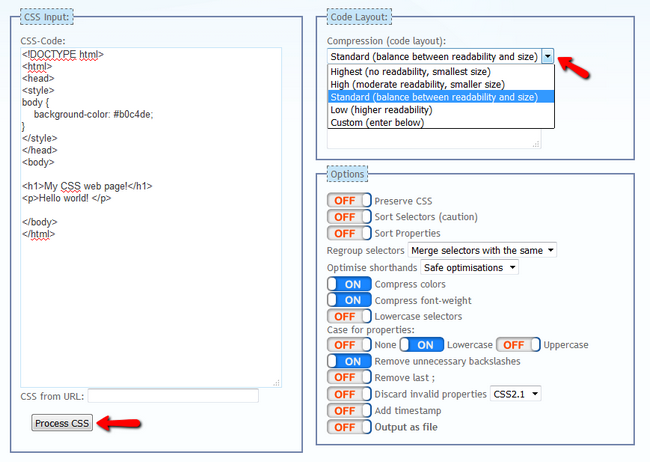This screenshot has width=650, height=462.
Task: Turn on Remove last ; toggle
Action: tap(349, 377)
